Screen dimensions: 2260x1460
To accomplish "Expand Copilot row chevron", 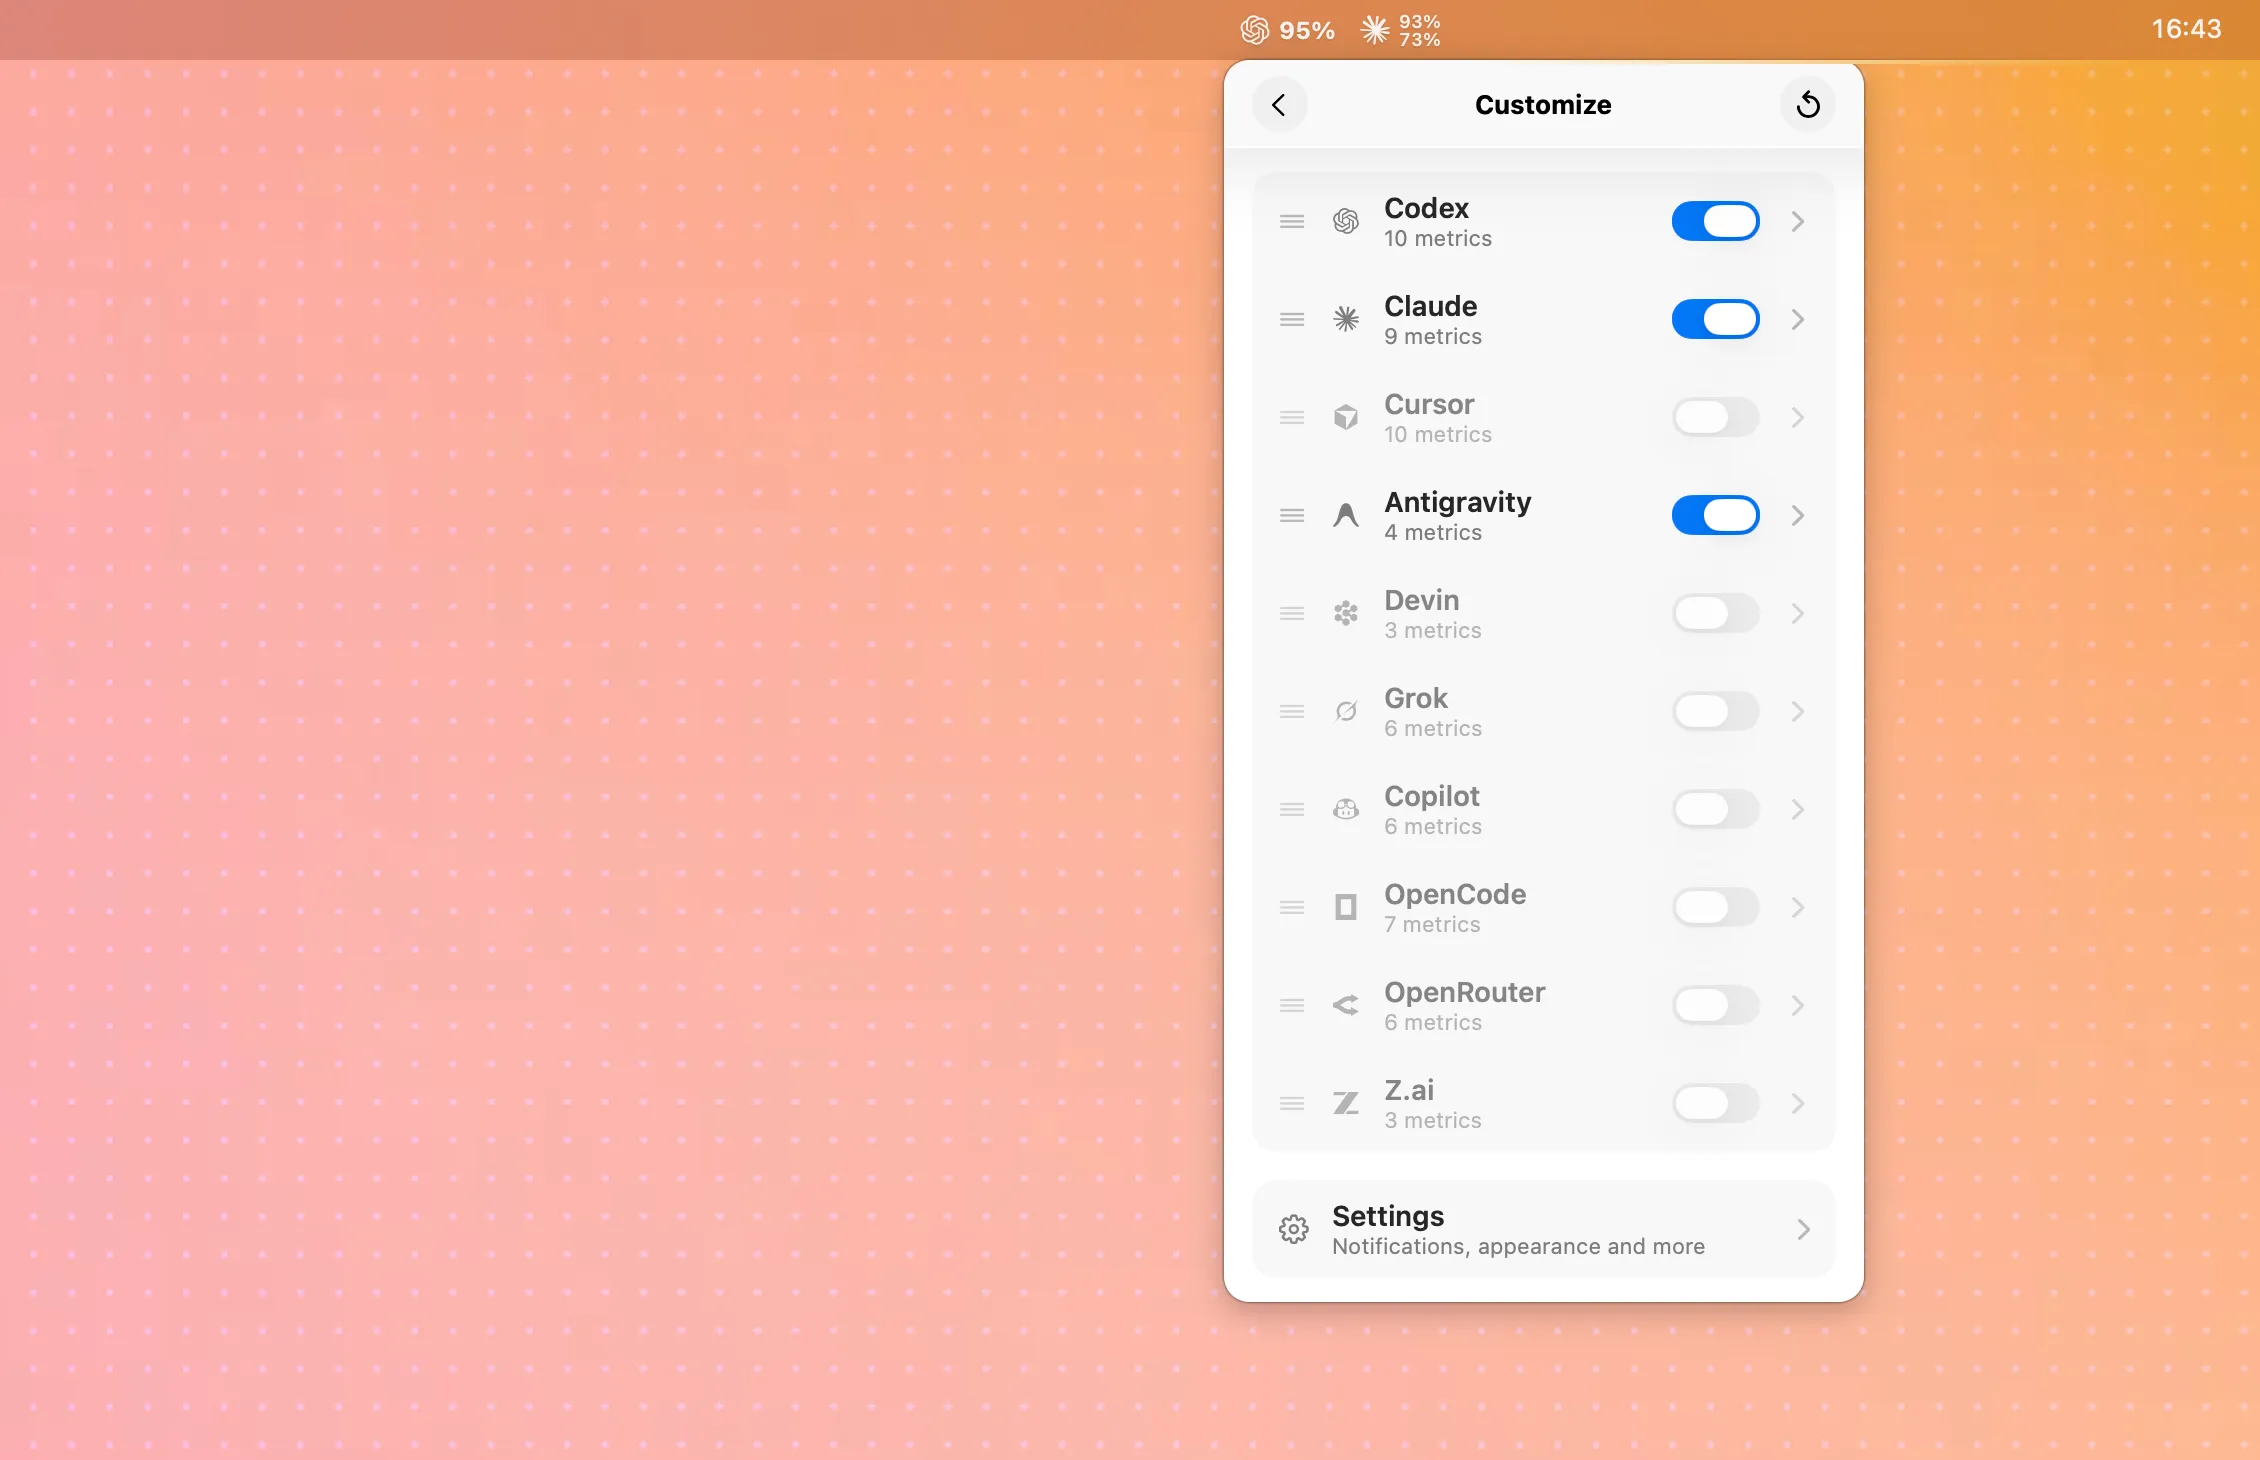I will pyautogui.click(x=1798, y=809).
